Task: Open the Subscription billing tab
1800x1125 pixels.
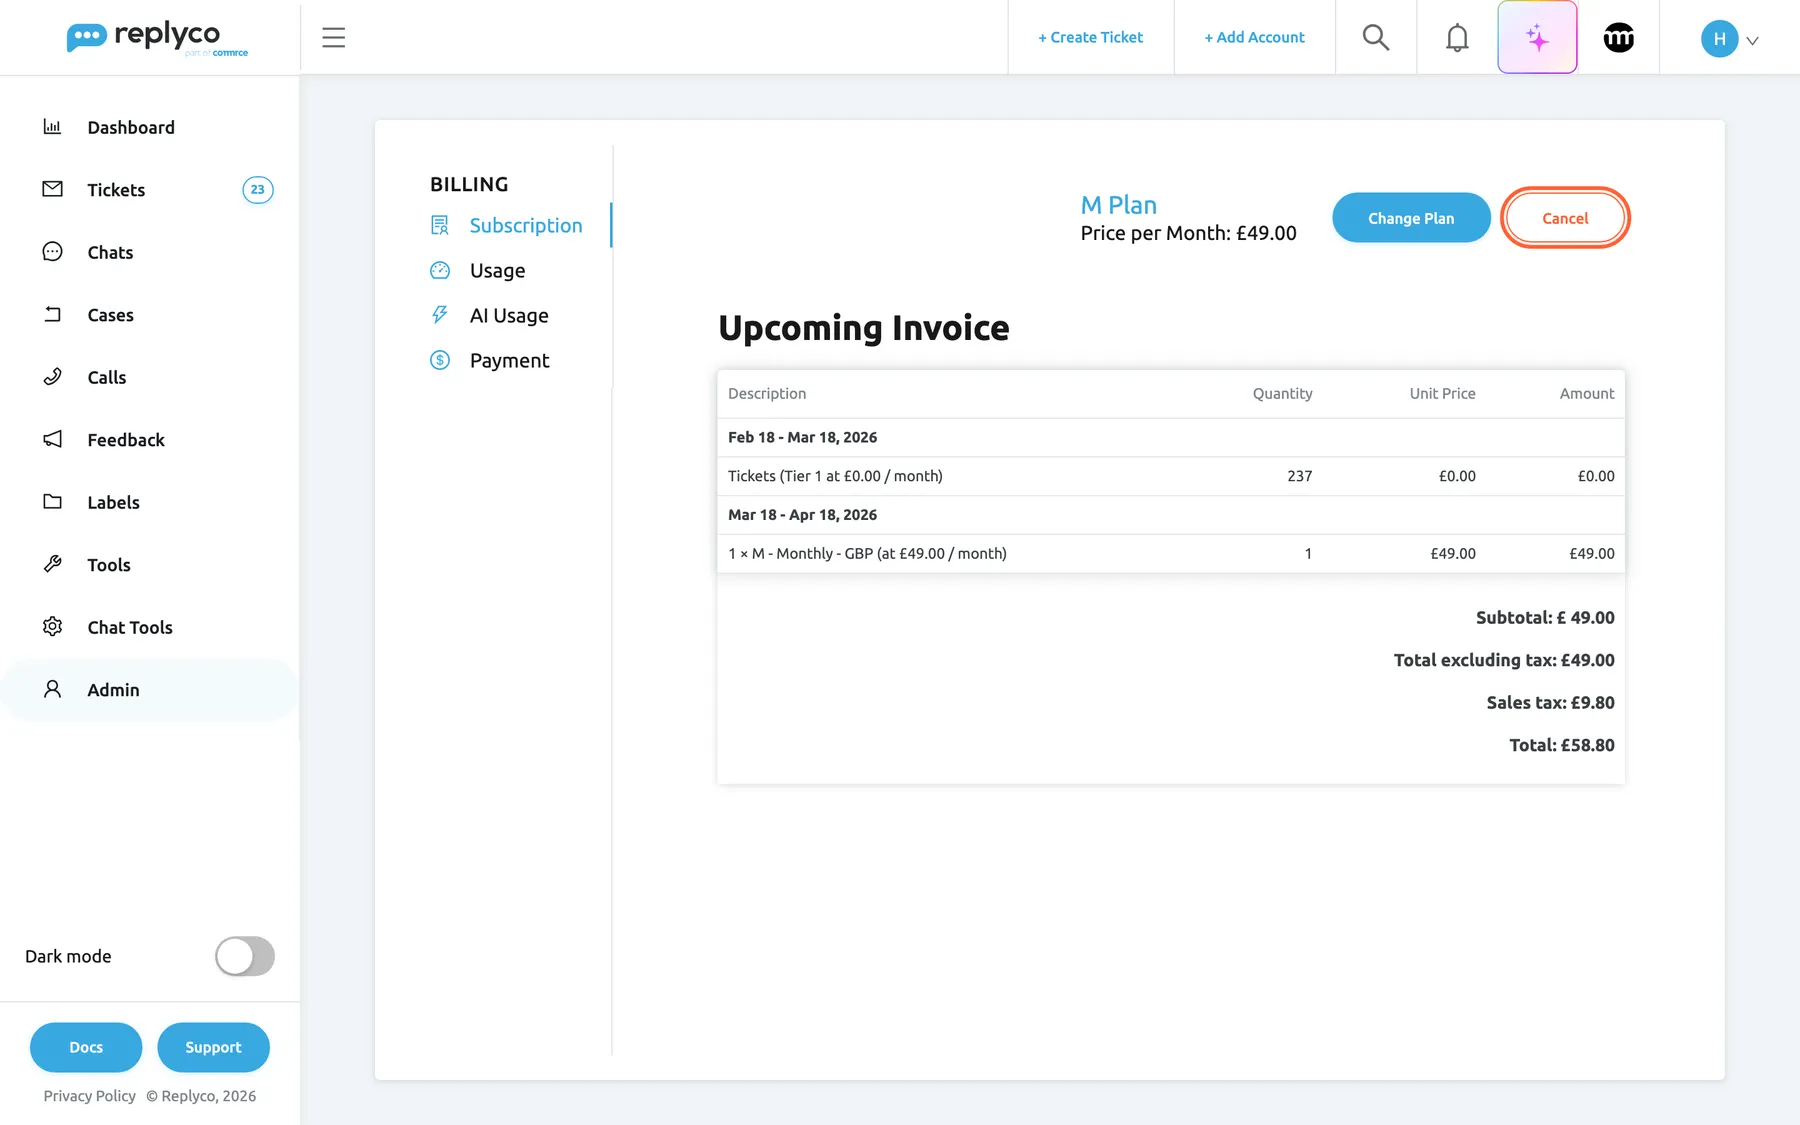Action: [x=526, y=225]
